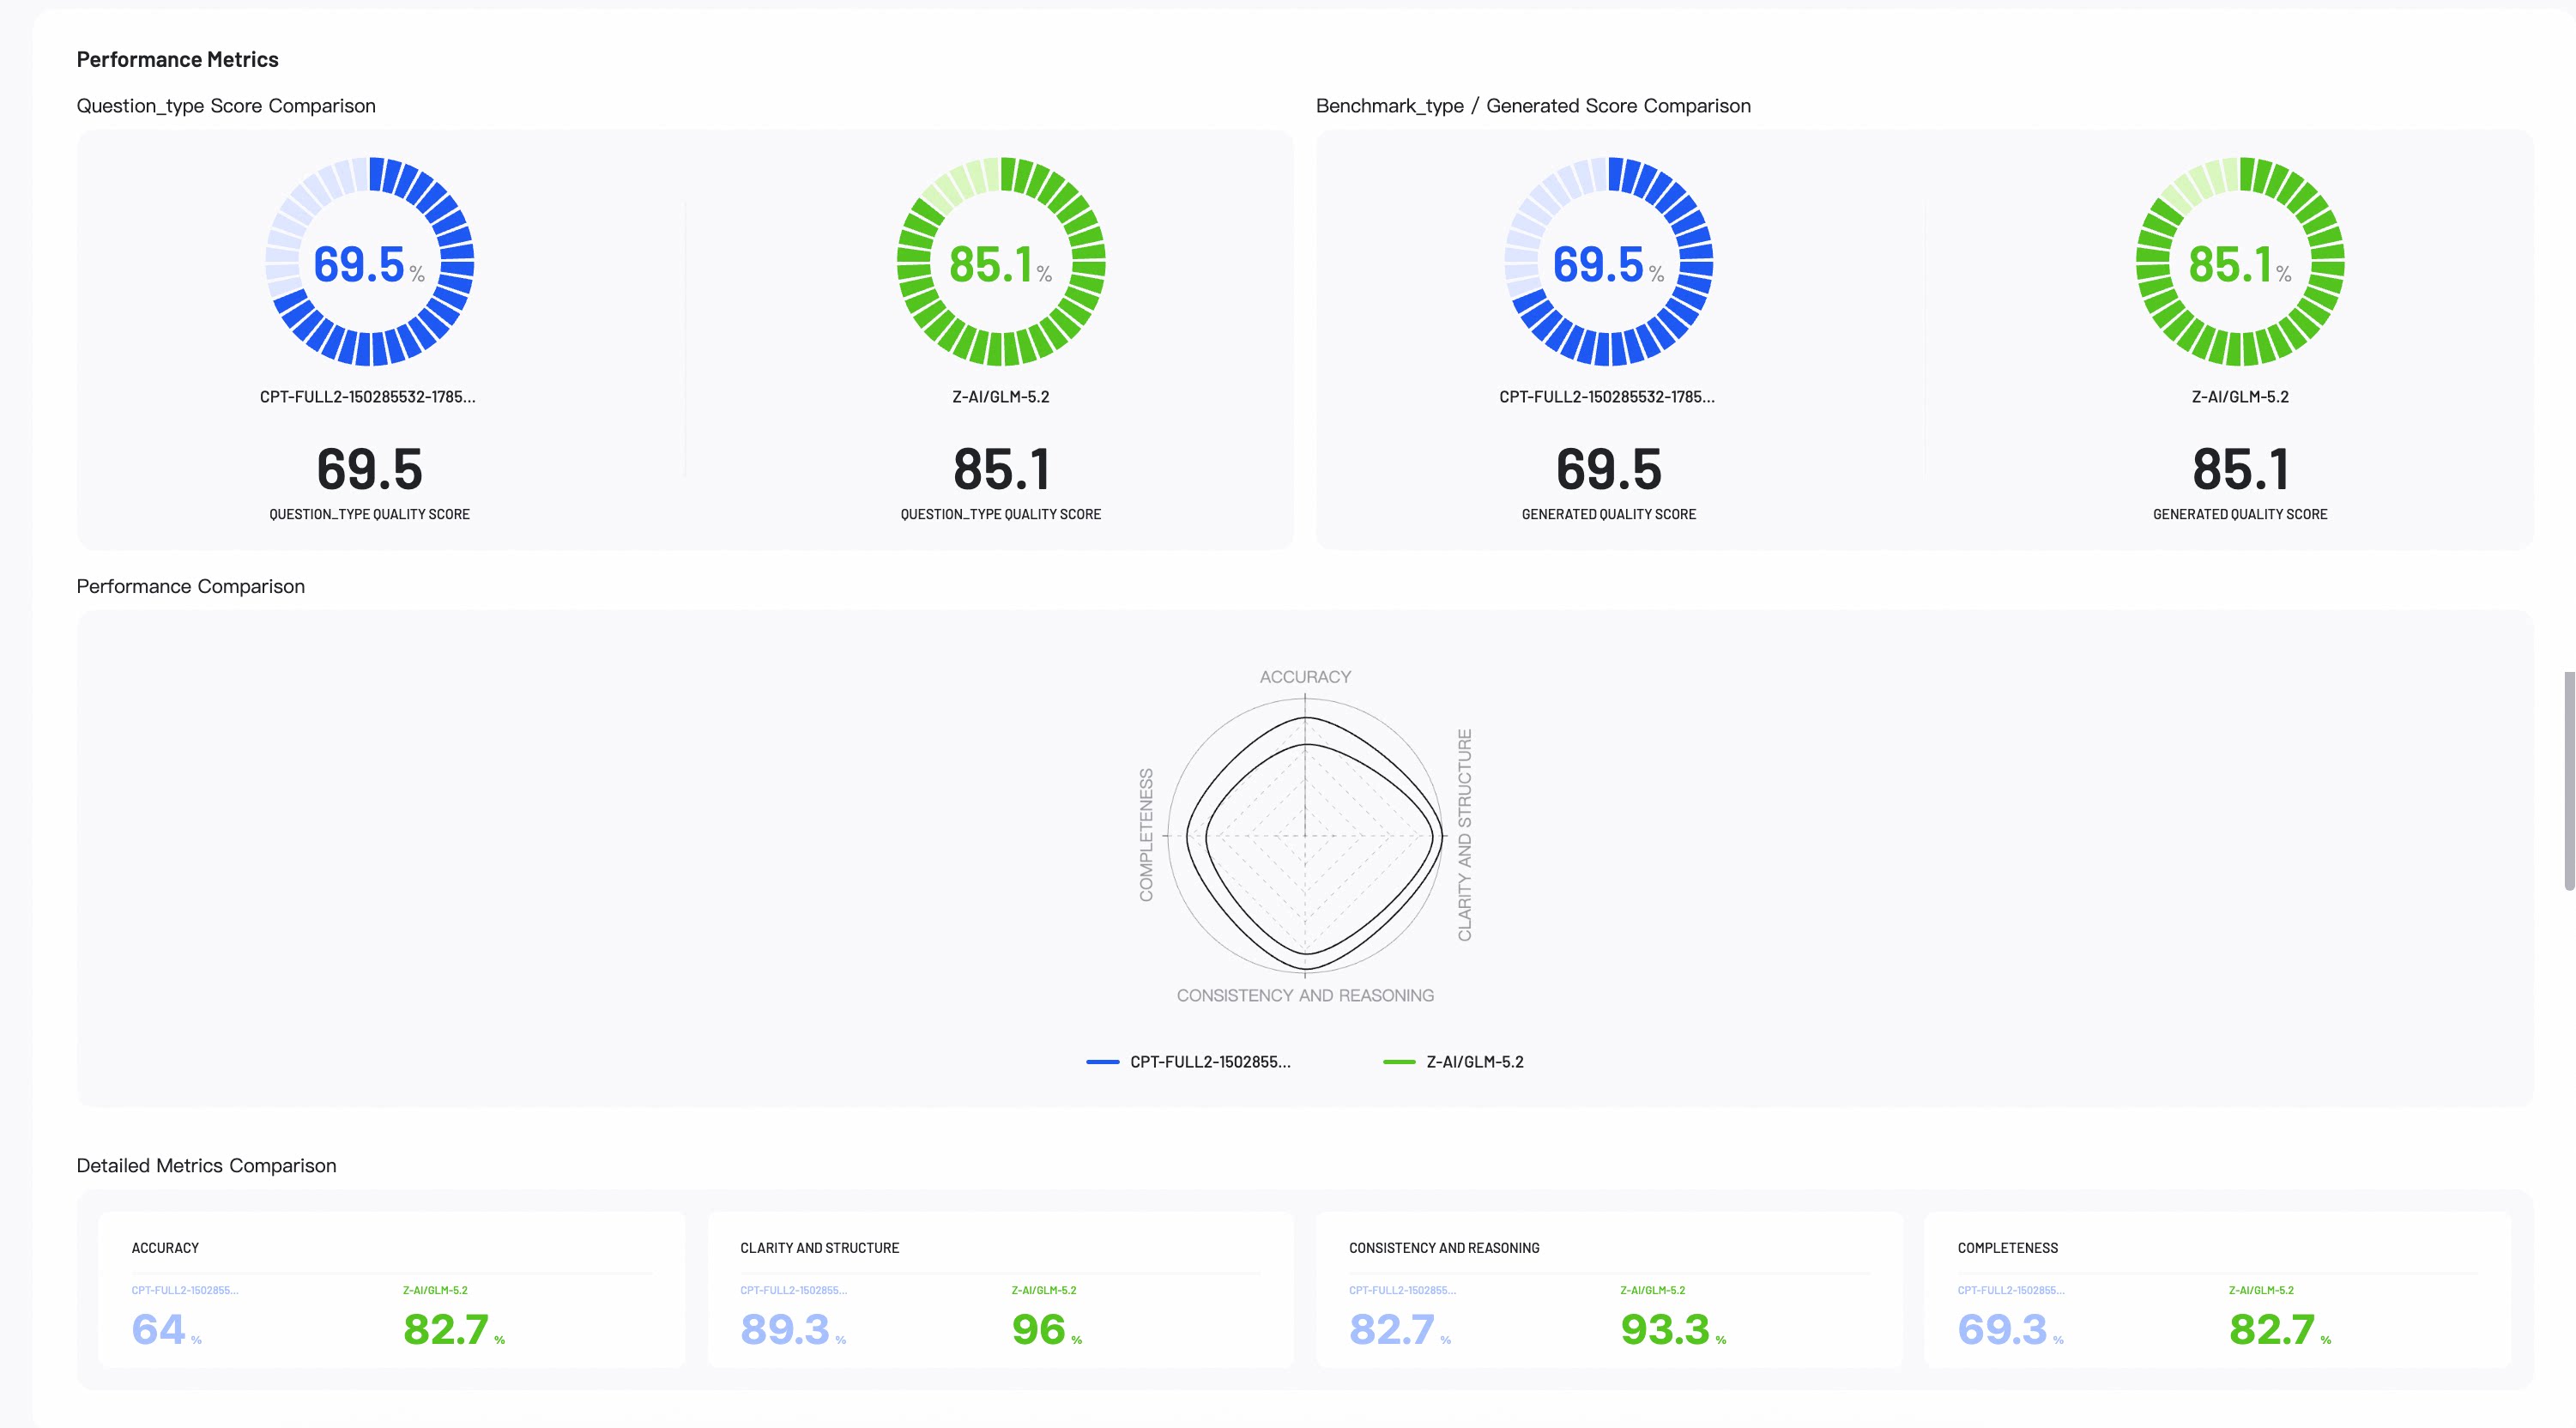Viewport: 2576px width, 1428px height.
Task: Toggle the CPT-FULL2-1502855... radar legend entry
Action: click(x=1189, y=1062)
